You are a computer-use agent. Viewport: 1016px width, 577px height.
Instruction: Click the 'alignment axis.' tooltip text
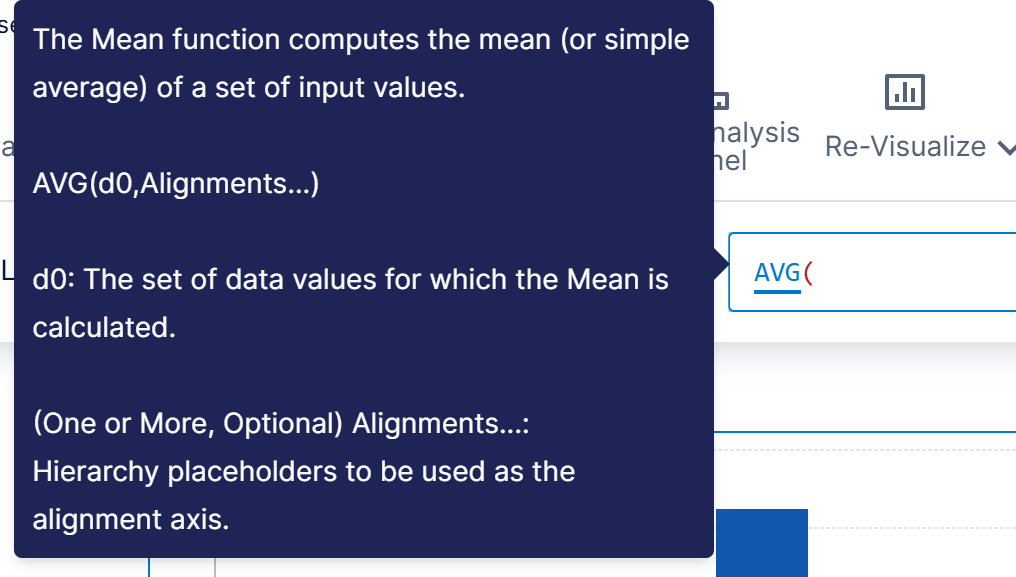click(131, 519)
